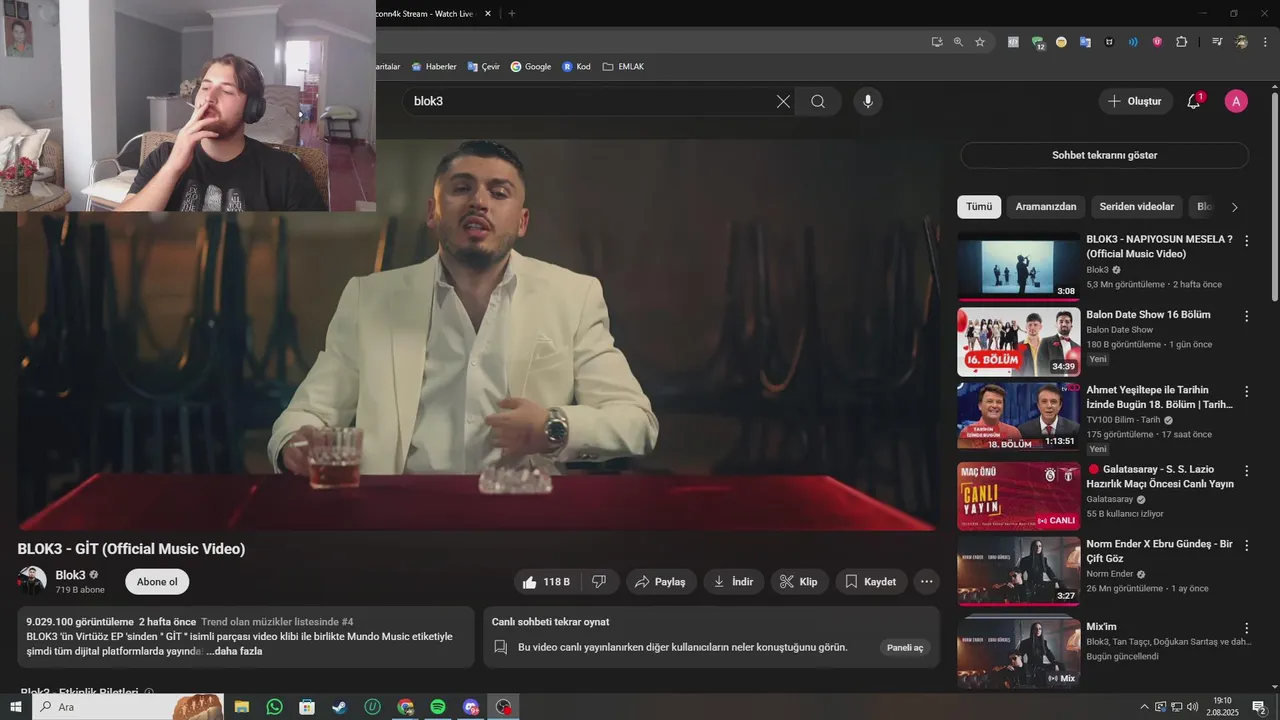
Task: Close the Stream - Watch Live browser tab
Action: (488, 14)
